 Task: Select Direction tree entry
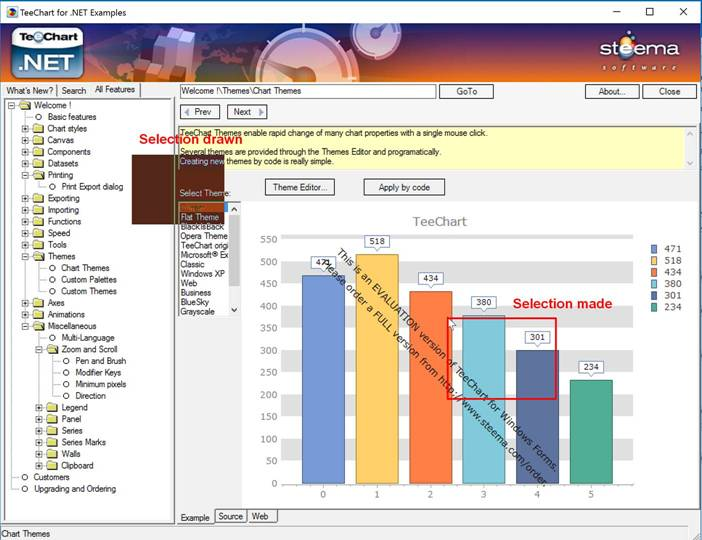(x=90, y=396)
